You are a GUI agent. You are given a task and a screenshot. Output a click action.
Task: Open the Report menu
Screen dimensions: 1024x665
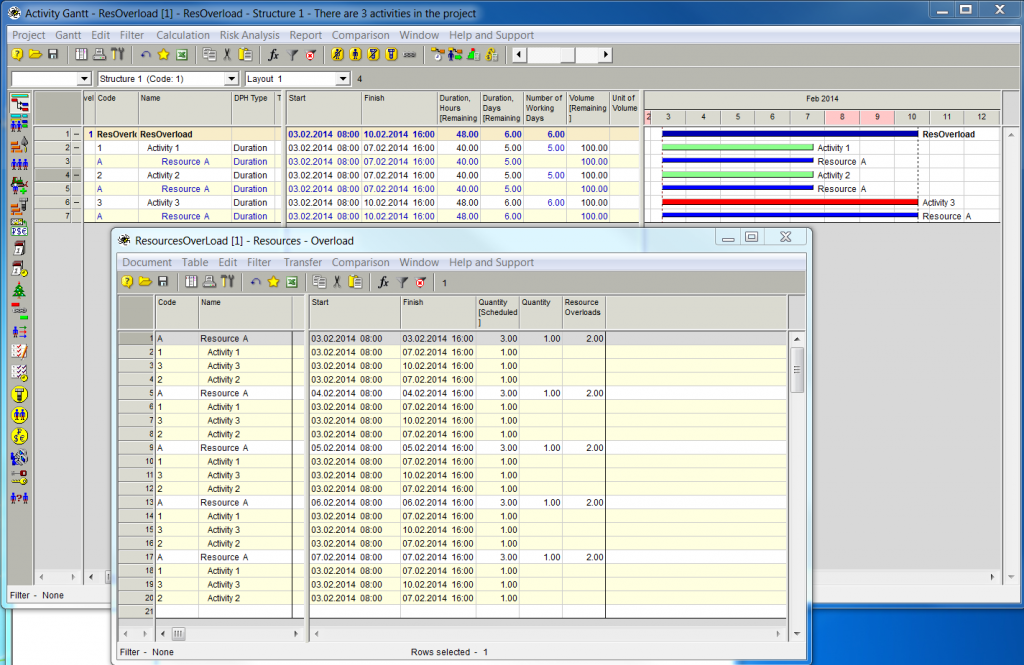pyautogui.click(x=306, y=35)
